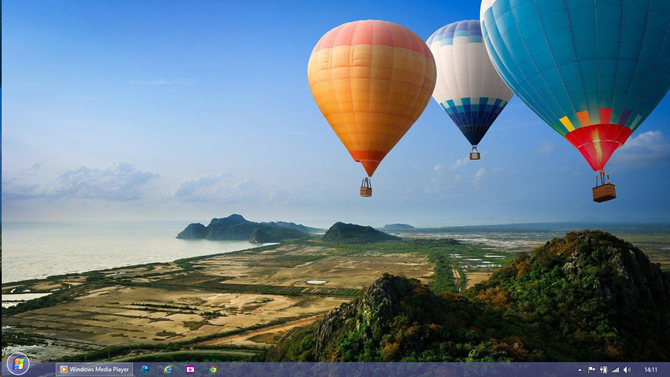Open the clock showing 14:11
This screenshot has width=670, height=377.
pyautogui.click(x=650, y=370)
